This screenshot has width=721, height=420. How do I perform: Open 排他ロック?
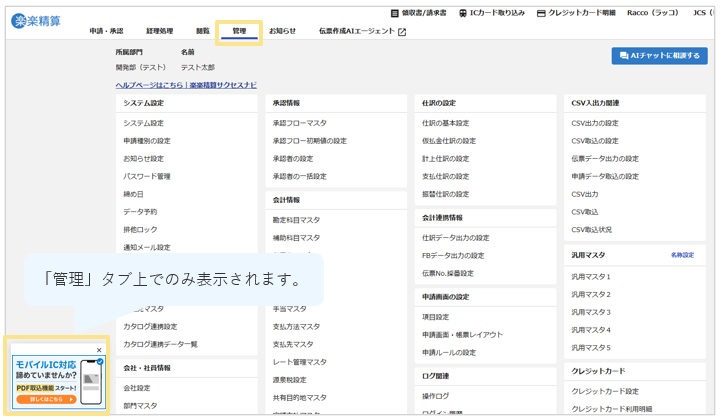(x=140, y=230)
